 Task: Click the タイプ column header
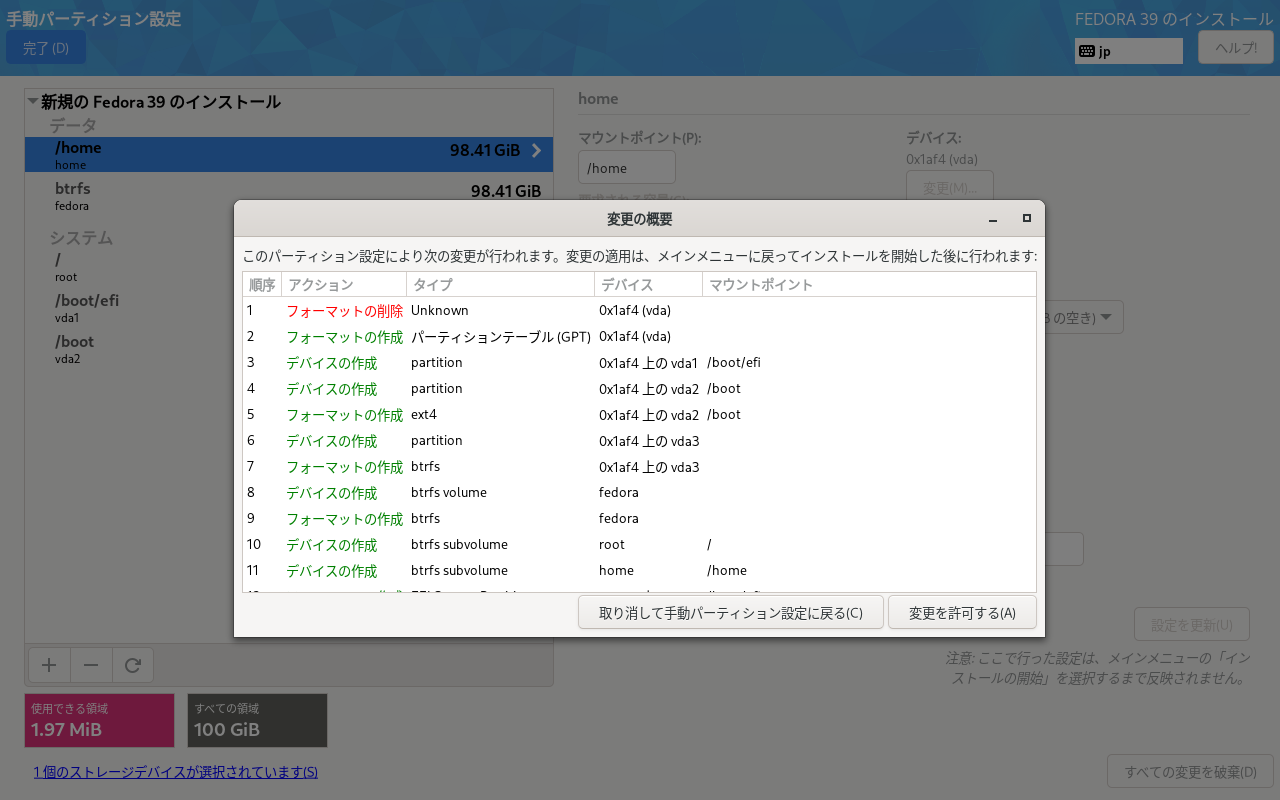[500, 285]
